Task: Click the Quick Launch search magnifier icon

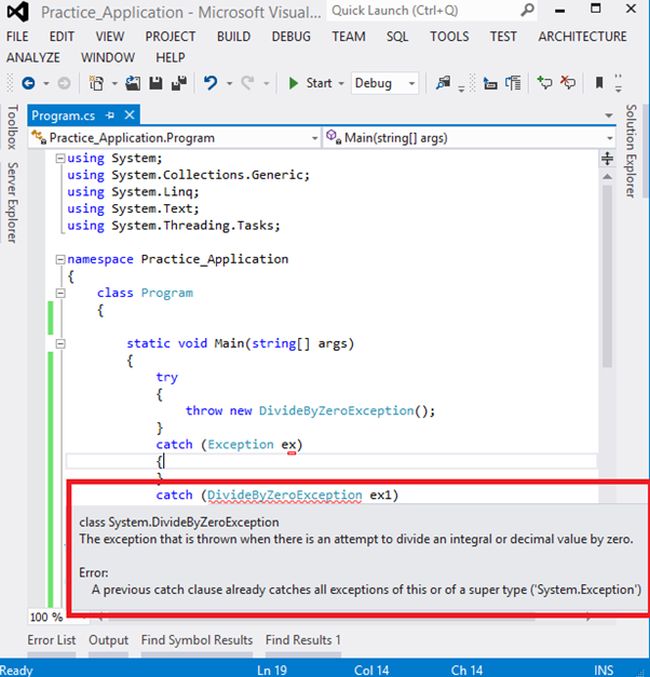Action: (527, 10)
